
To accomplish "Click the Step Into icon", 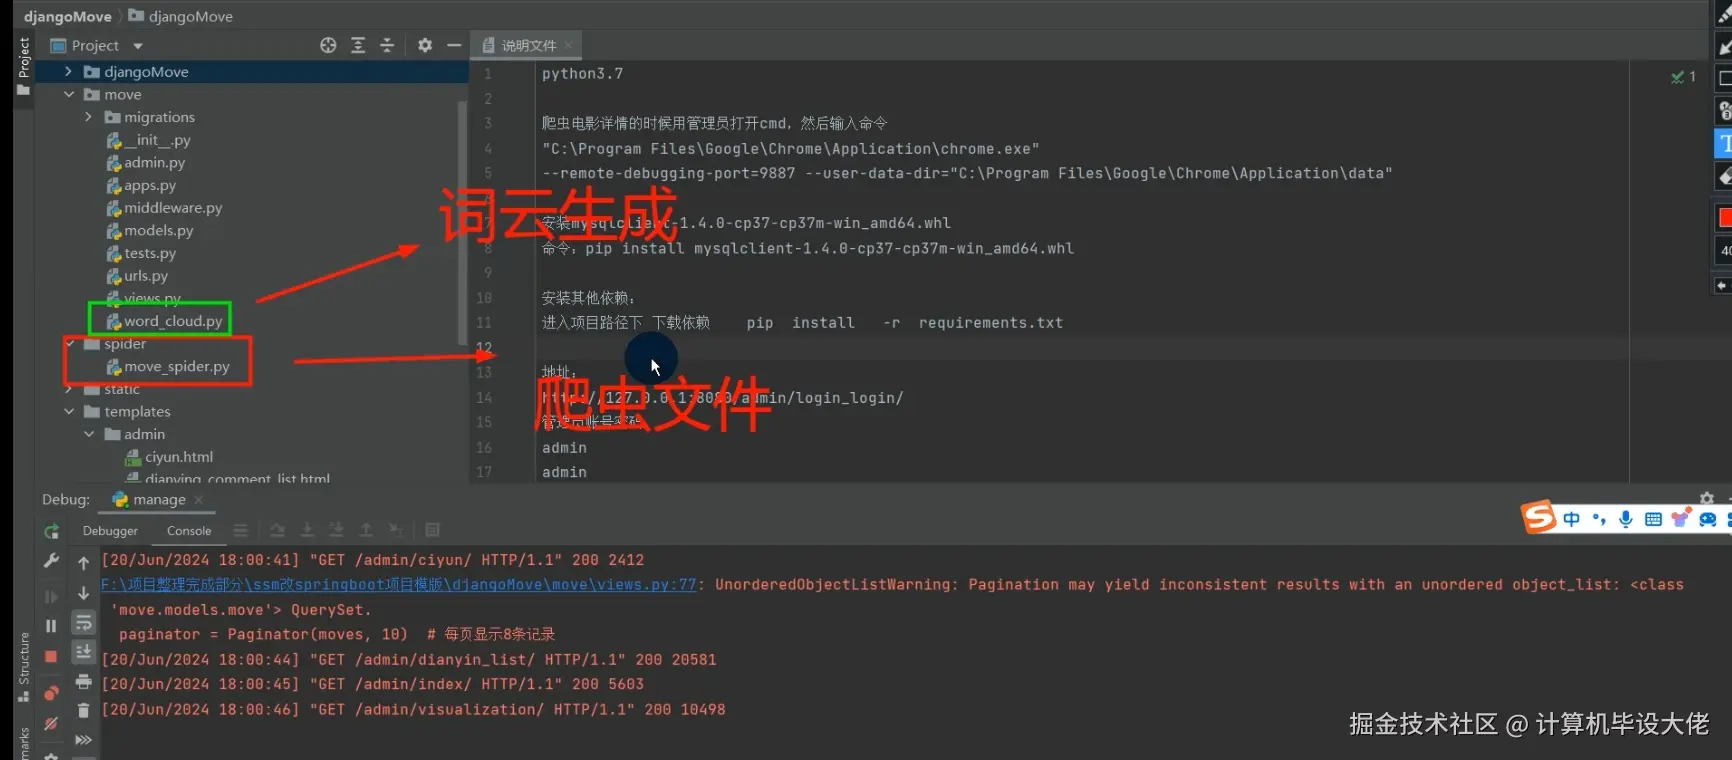I will click(307, 531).
